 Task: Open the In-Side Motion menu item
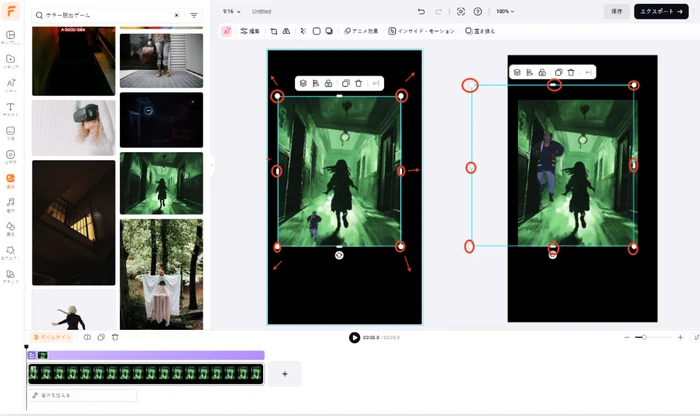421,31
